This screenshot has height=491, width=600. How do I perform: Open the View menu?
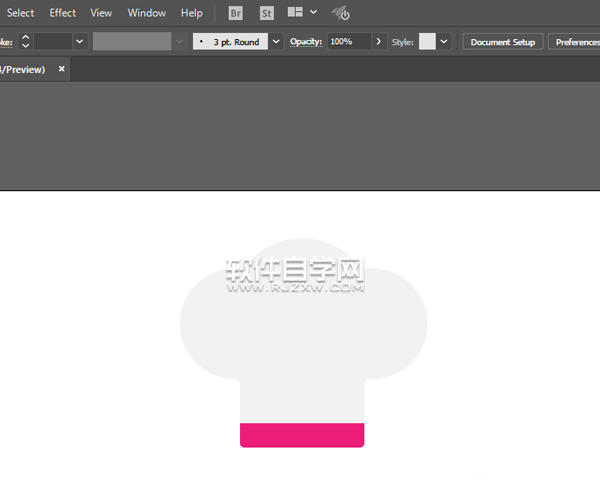pyautogui.click(x=101, y=13)
